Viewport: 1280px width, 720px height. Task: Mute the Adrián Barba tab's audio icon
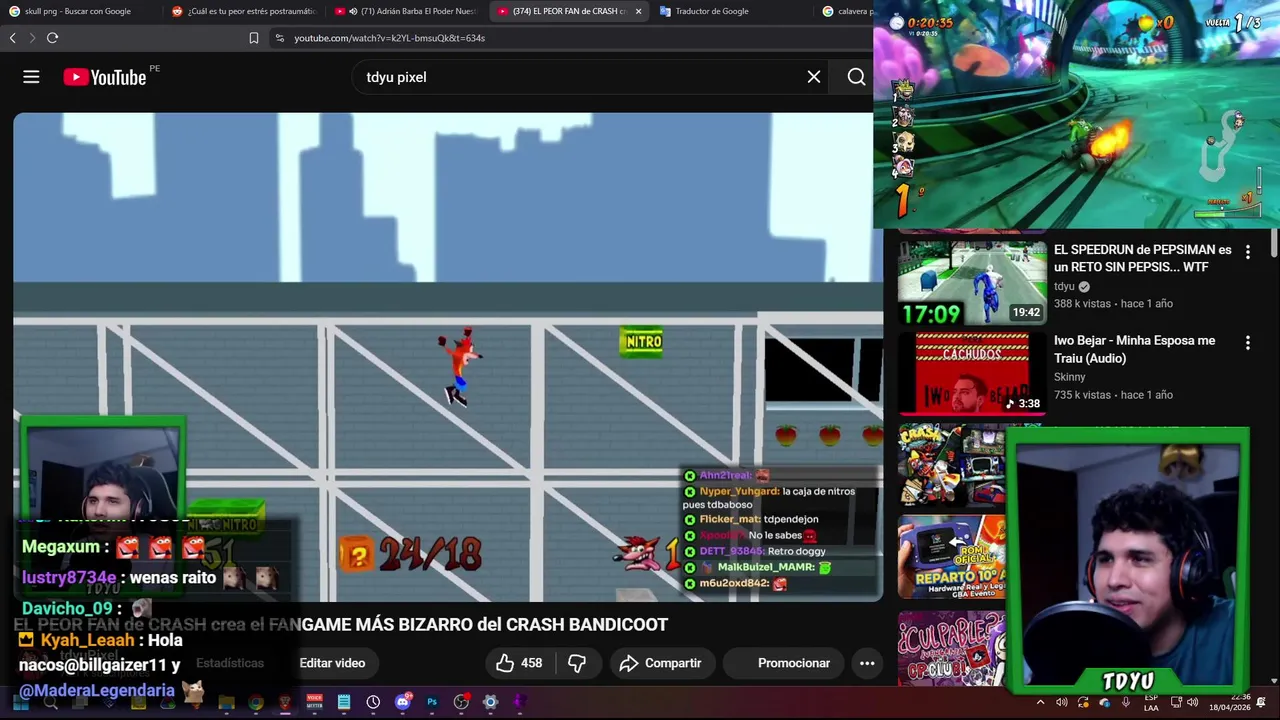(x=353, y=11)
